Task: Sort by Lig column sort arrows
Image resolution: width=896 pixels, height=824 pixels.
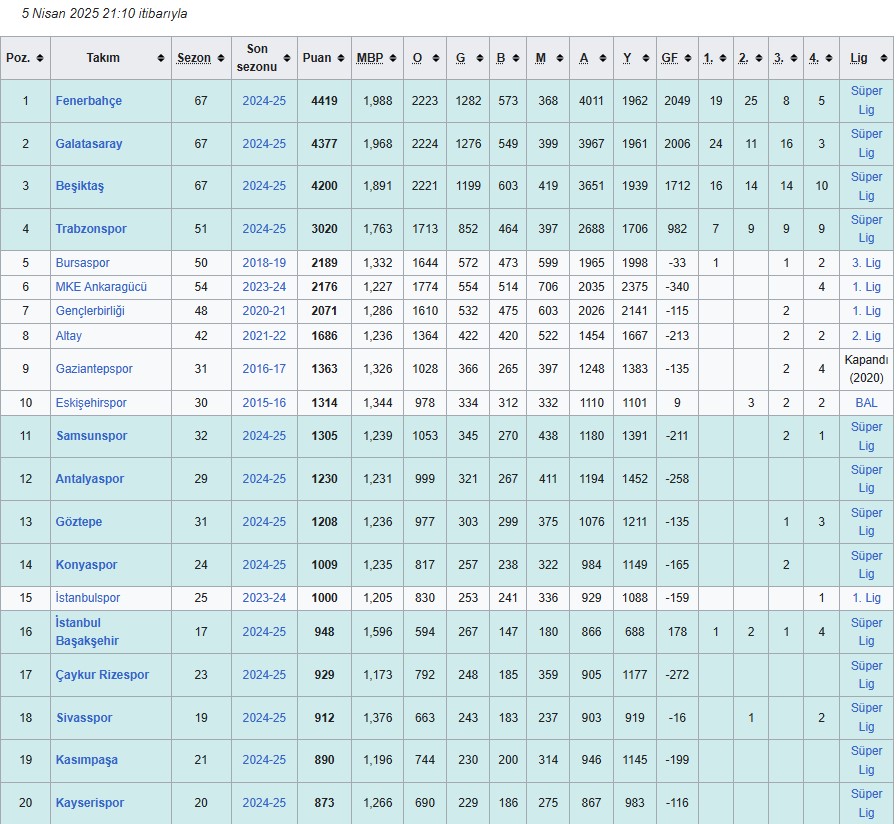Action: click(x=883, y=58)
